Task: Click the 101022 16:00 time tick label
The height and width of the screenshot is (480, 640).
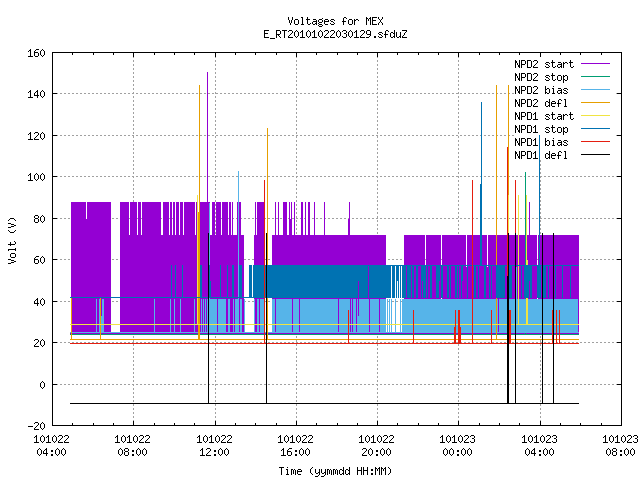Action: (x=295, y=445)
